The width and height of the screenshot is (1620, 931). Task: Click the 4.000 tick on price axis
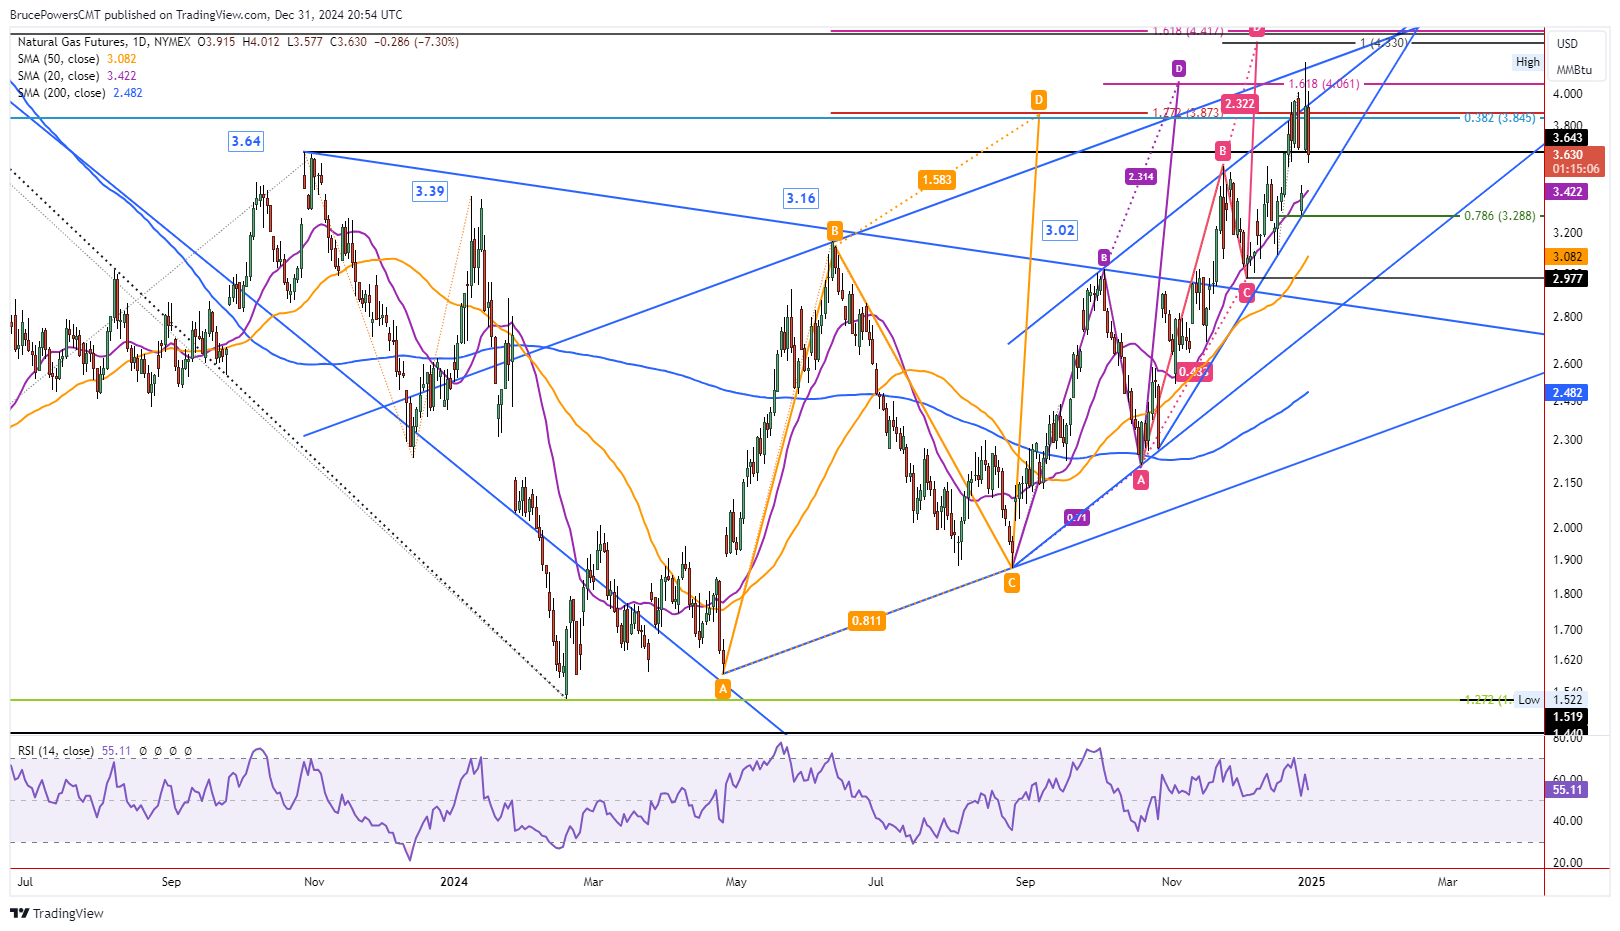(x=1567, y=94)
